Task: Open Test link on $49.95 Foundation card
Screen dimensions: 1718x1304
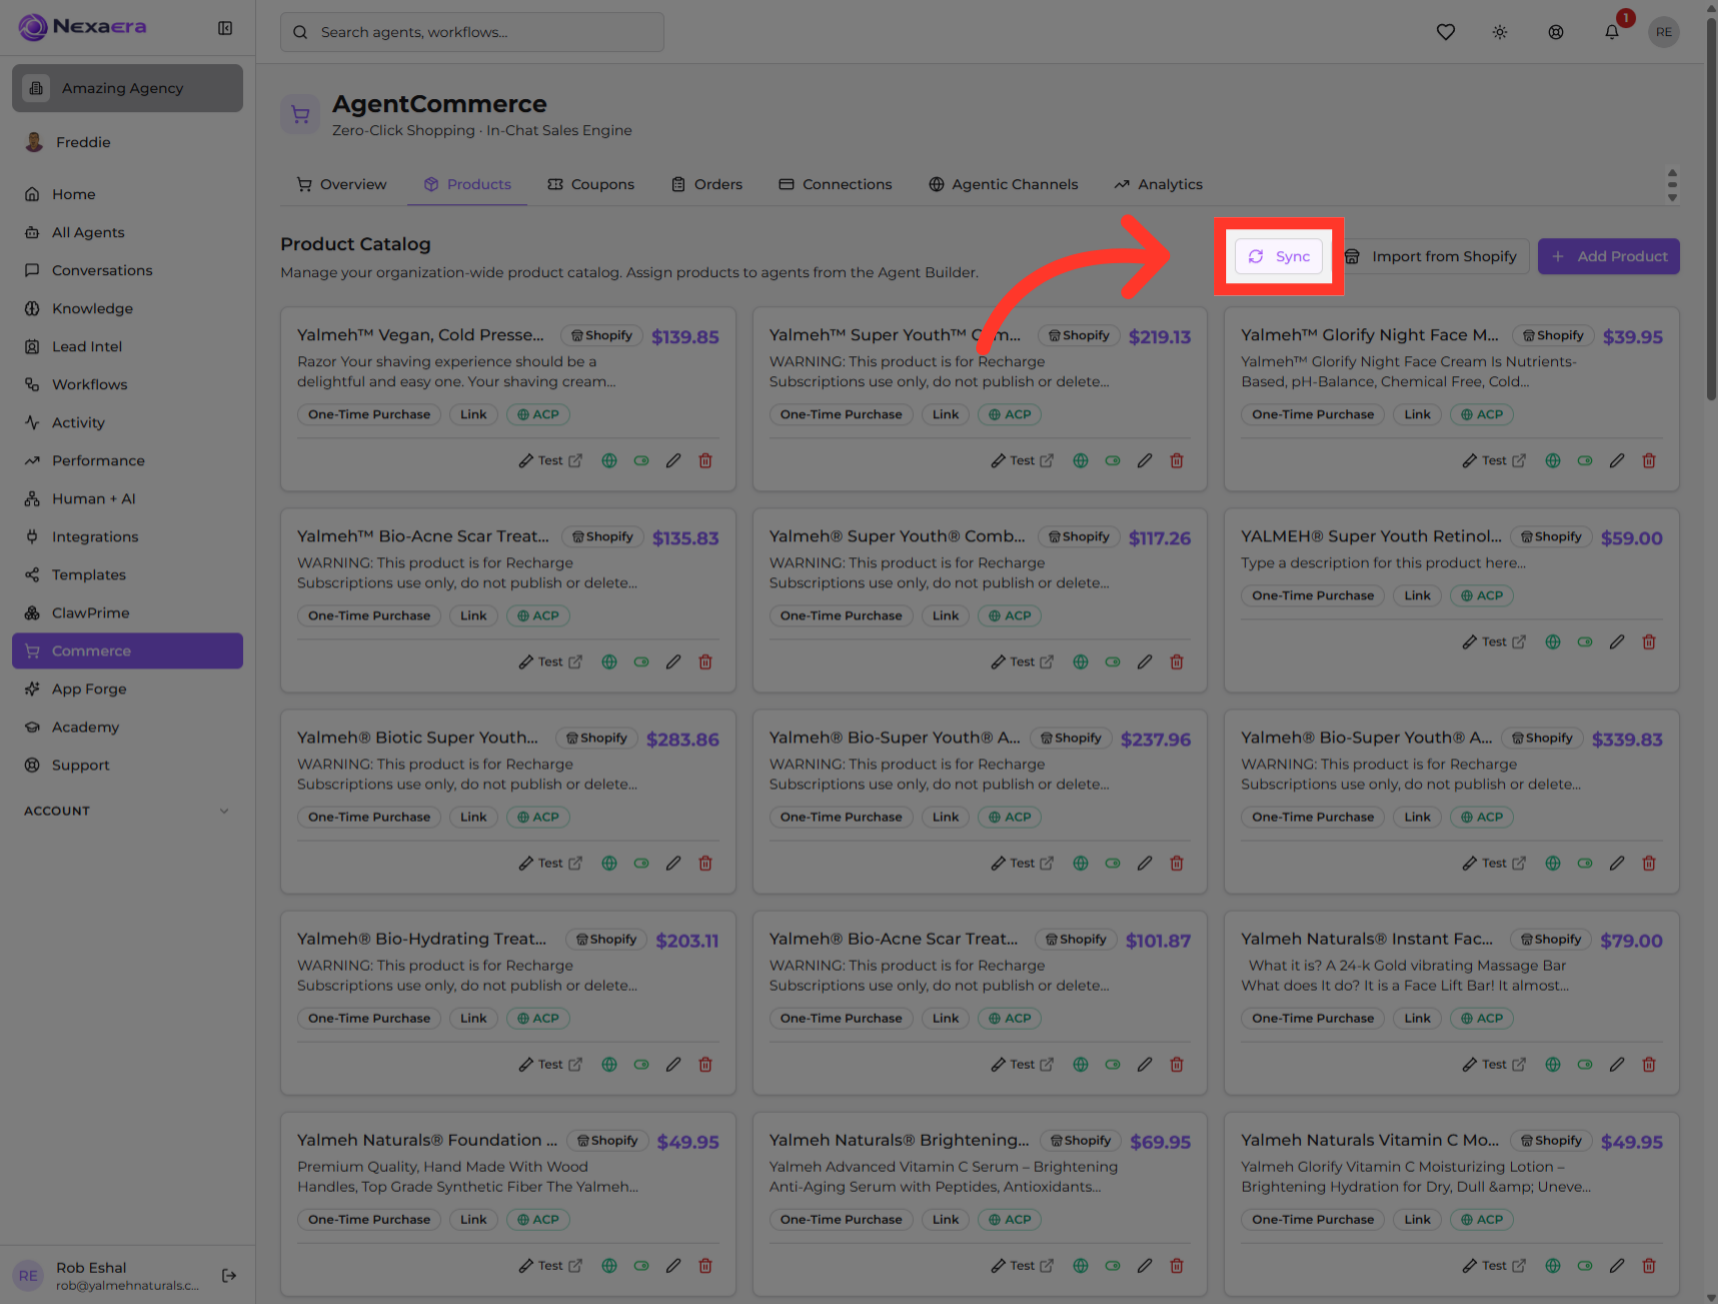Action: (x=550, y=1266)
